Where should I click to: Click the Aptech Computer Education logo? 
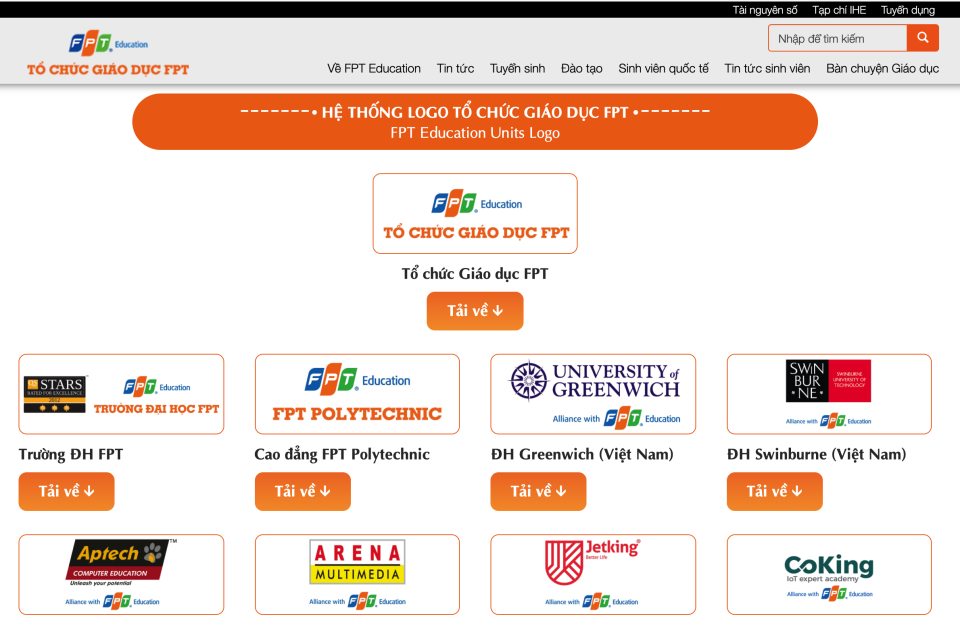[x=121, y=574]
